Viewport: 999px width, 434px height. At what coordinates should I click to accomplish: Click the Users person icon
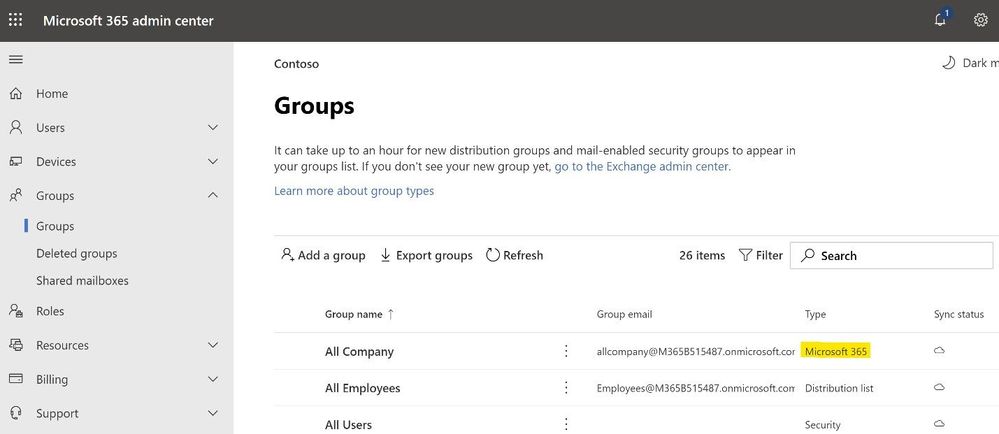coord(16,127)
